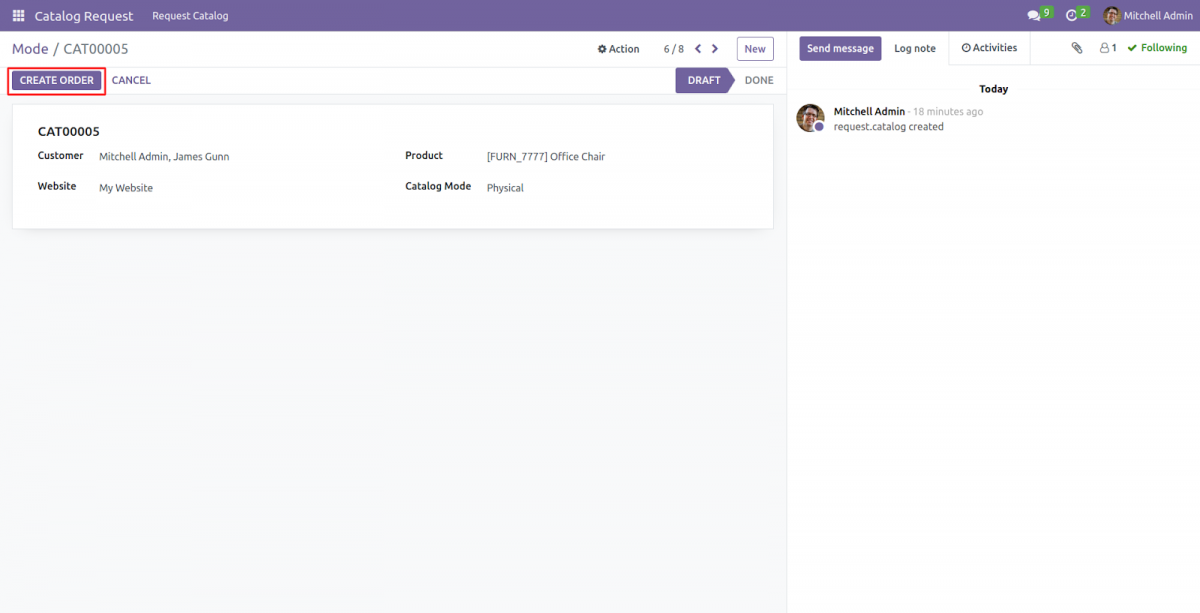This screenshot has height=613, width=1200.
Task: Set the record stage to DONE
Action: [x=759, y=80]
